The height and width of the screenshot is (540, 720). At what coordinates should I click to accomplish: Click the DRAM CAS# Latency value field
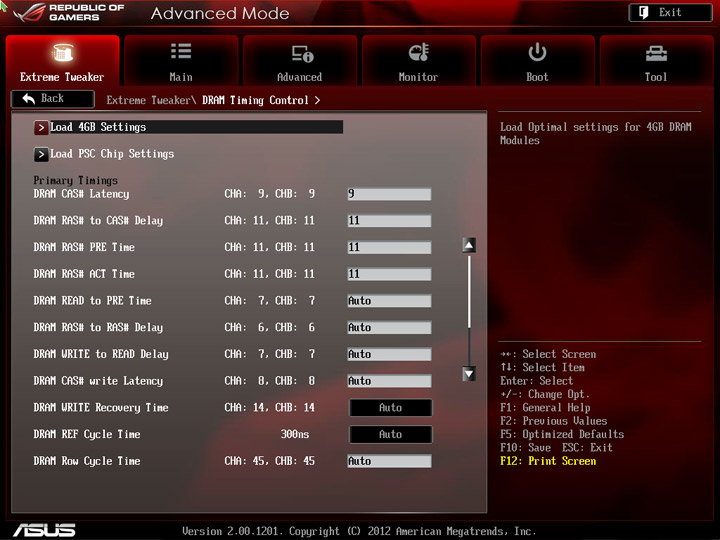pos(389,194)
